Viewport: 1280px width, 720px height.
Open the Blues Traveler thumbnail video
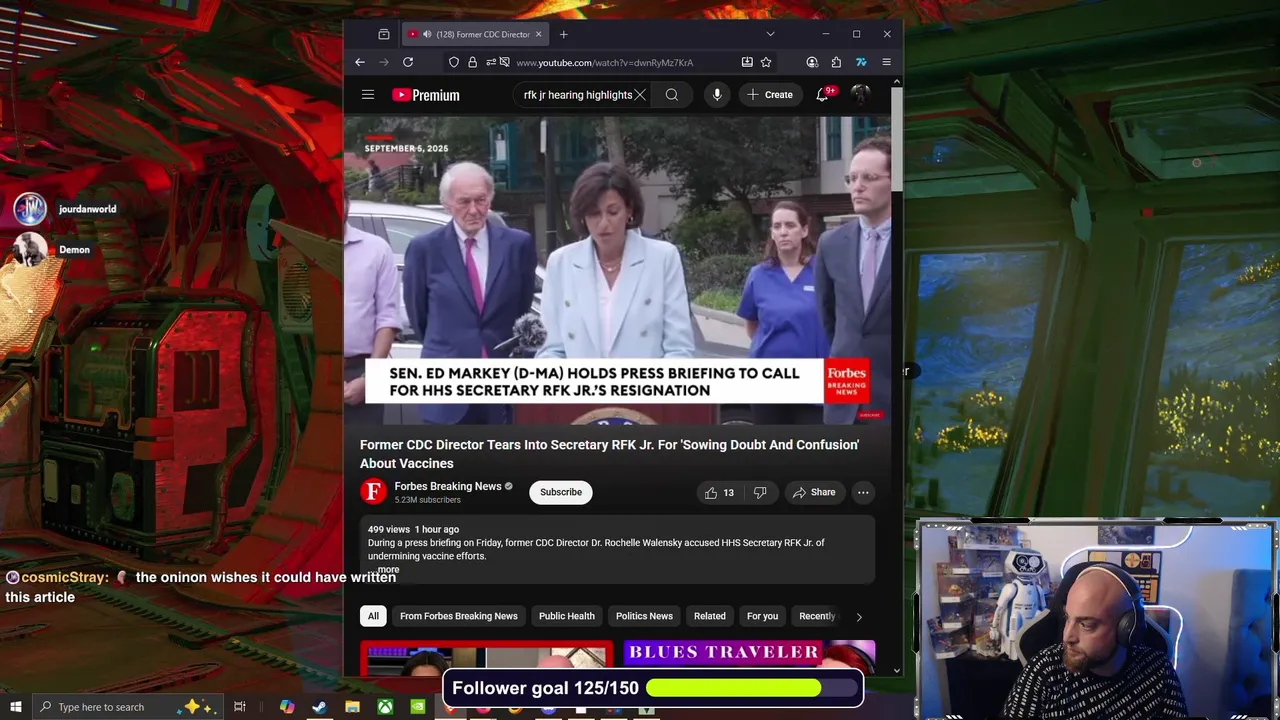749,658
